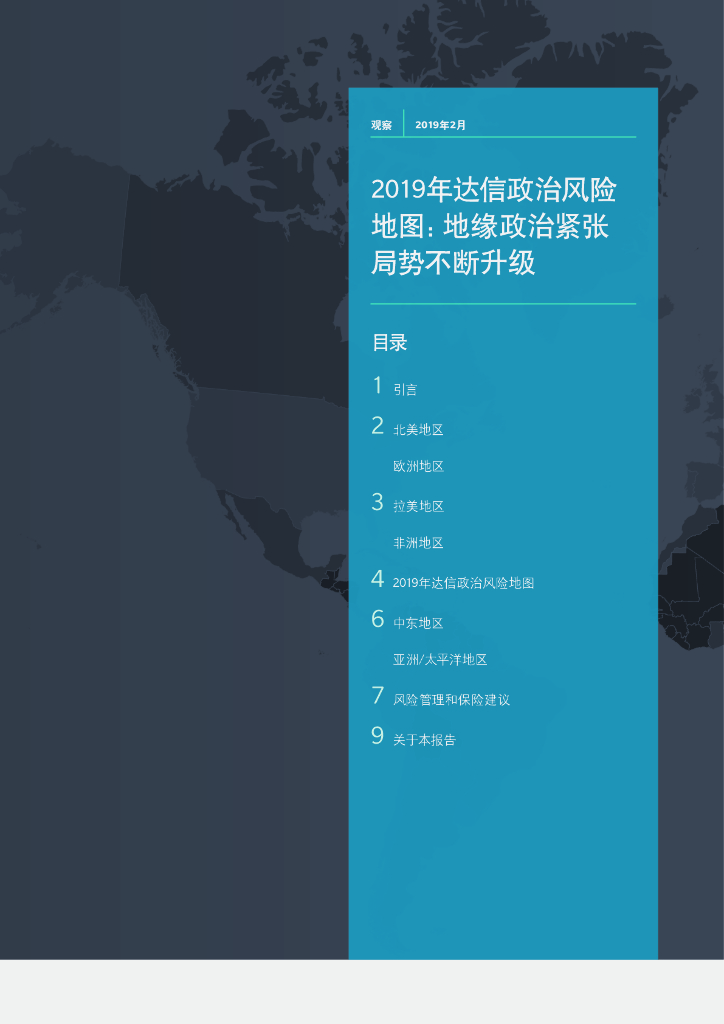Open the '中东地区' contents entry

(418, 623)
